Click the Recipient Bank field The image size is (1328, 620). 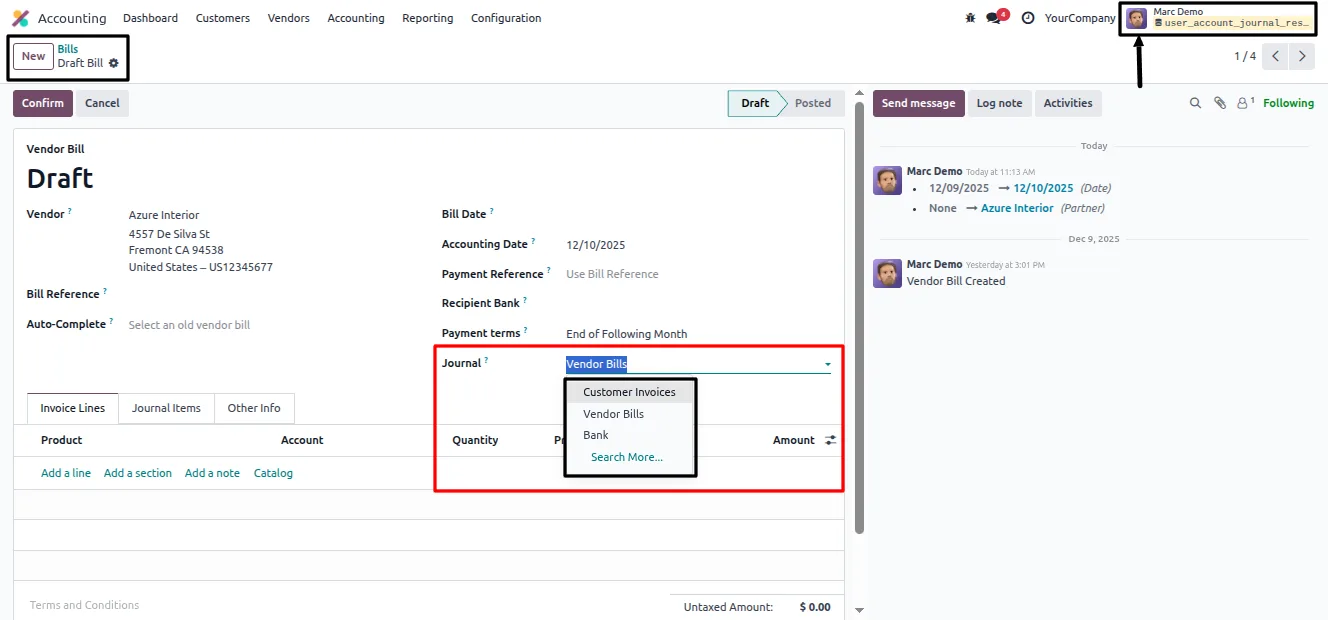pos(698,303)
